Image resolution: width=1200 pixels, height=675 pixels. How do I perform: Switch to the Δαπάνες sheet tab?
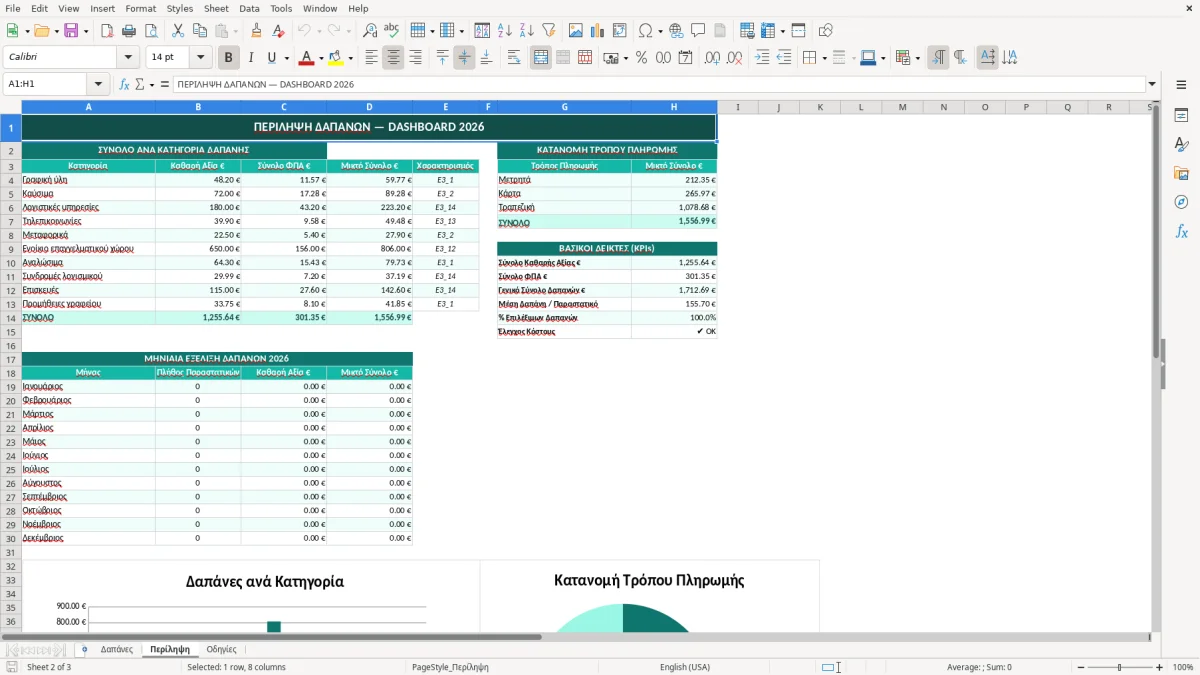[117, 649]
